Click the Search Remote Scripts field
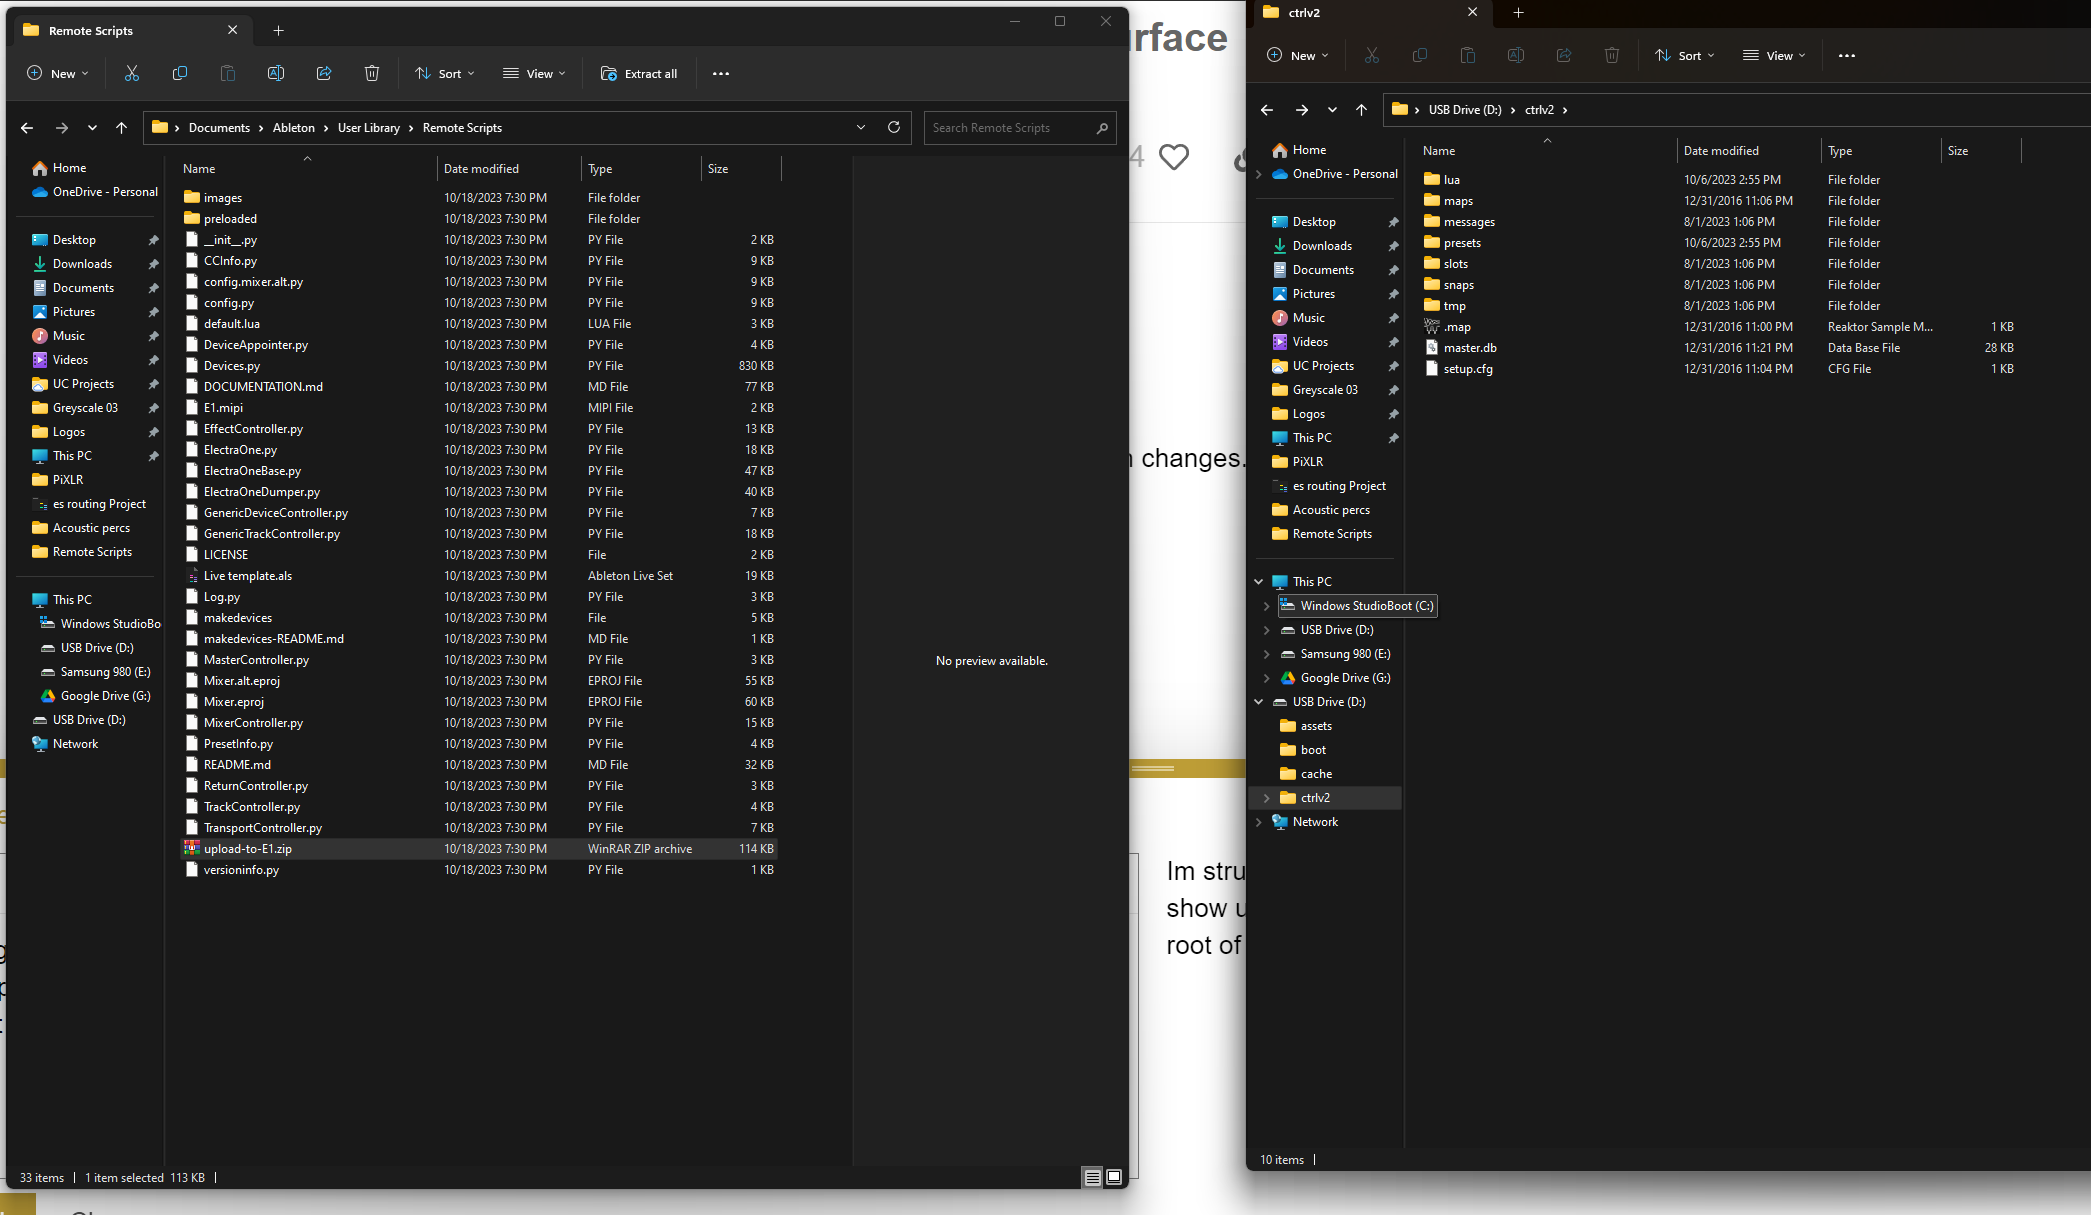Viewport: 2094px width, 1221px height. [x=1008, y=128]
